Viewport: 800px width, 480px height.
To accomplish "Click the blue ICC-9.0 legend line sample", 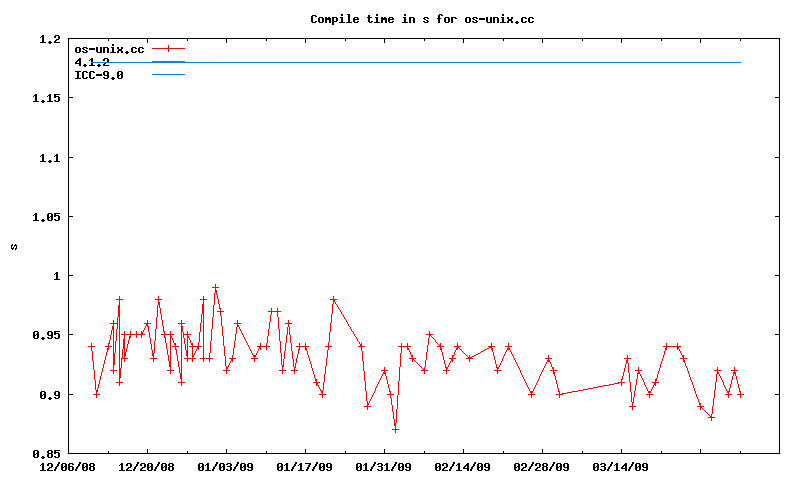I will 169,75.
